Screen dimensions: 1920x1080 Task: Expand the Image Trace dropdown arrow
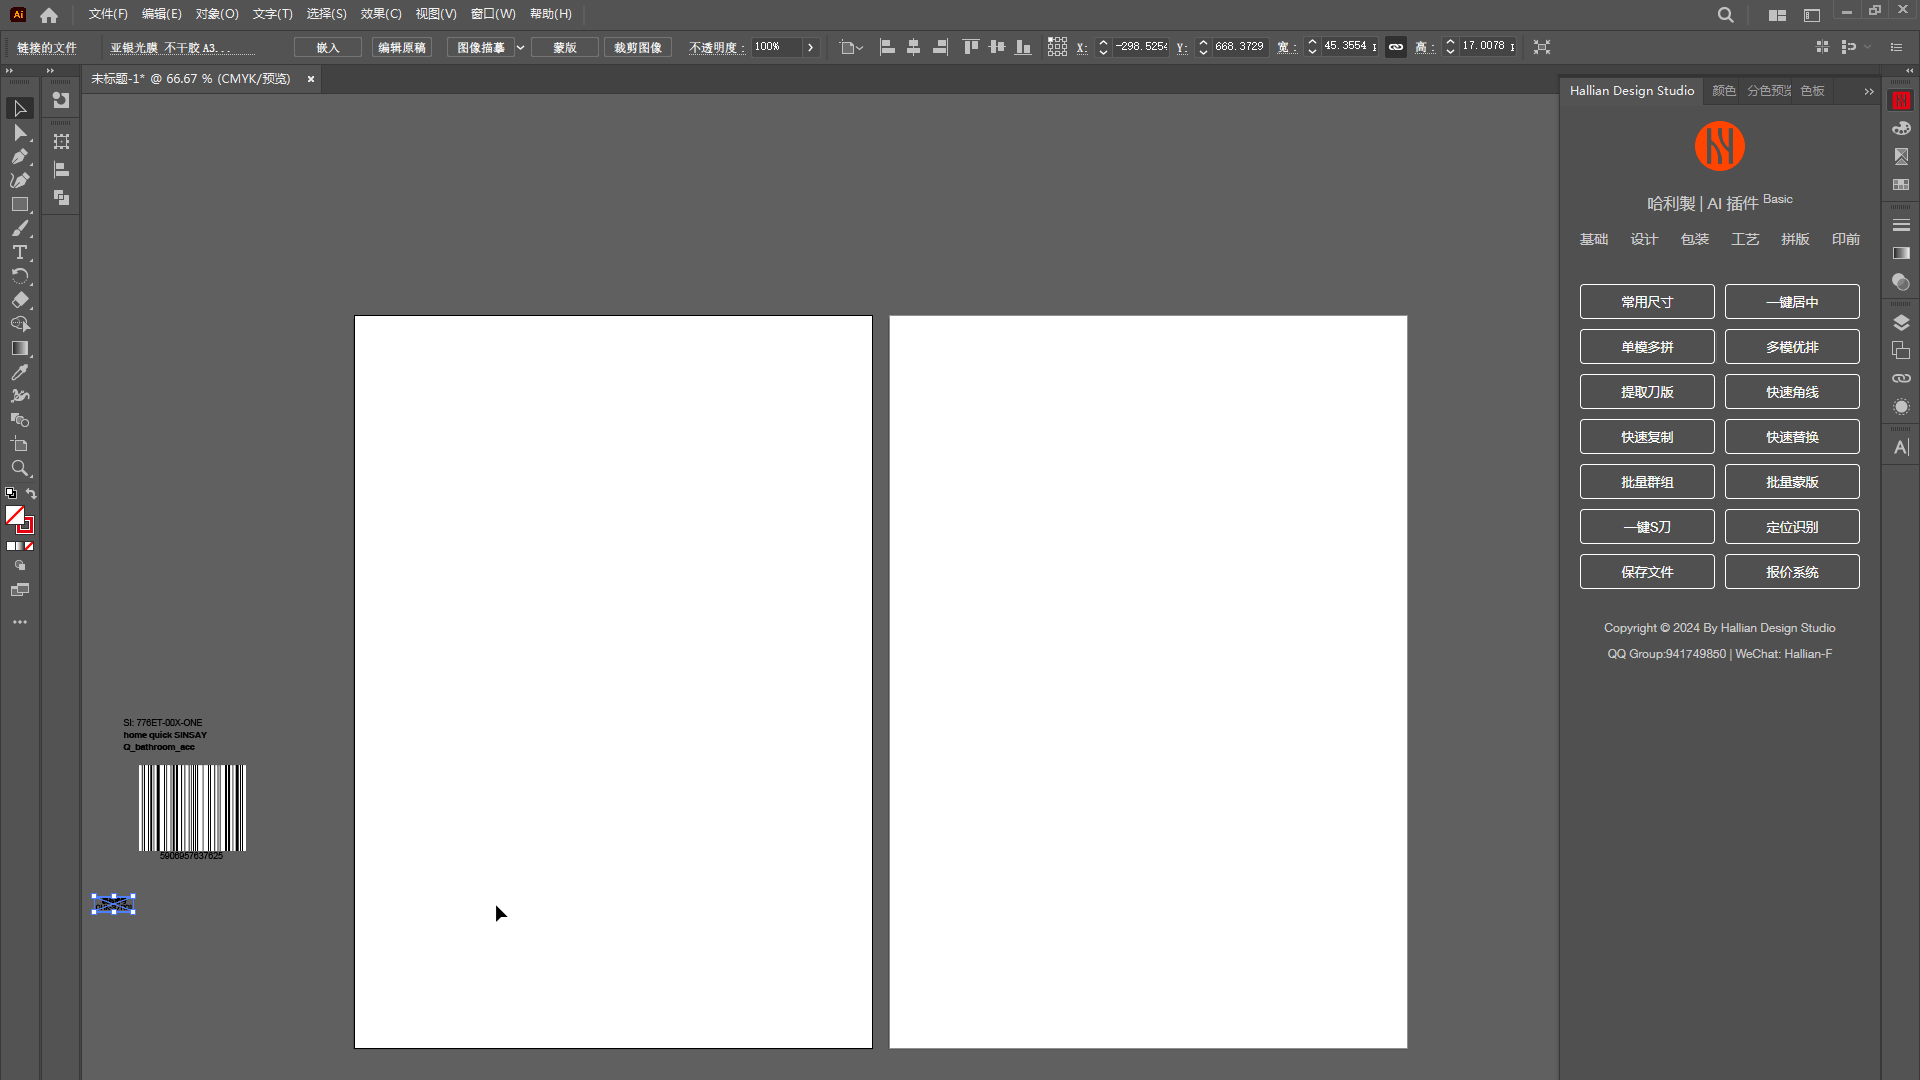520,47
